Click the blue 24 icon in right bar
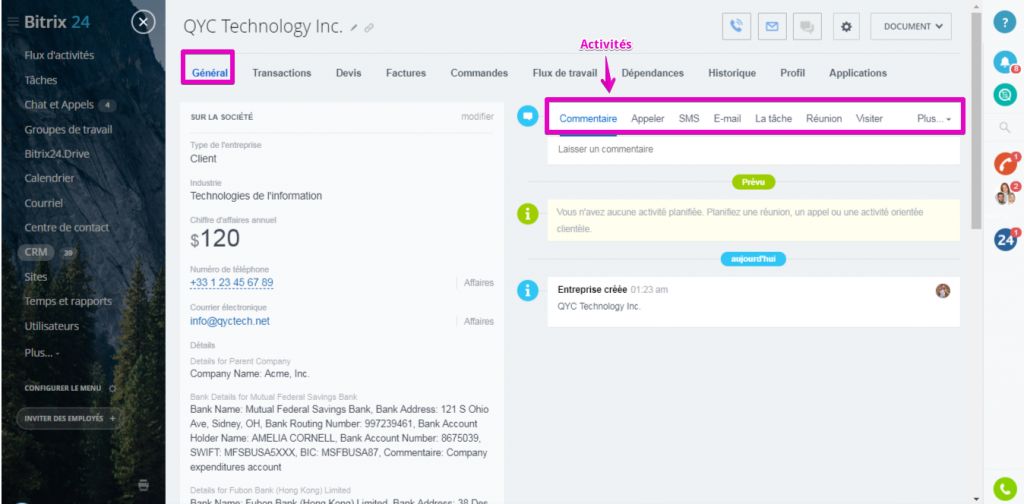This screenshot has width=1024, height=504. point(1006,240)
